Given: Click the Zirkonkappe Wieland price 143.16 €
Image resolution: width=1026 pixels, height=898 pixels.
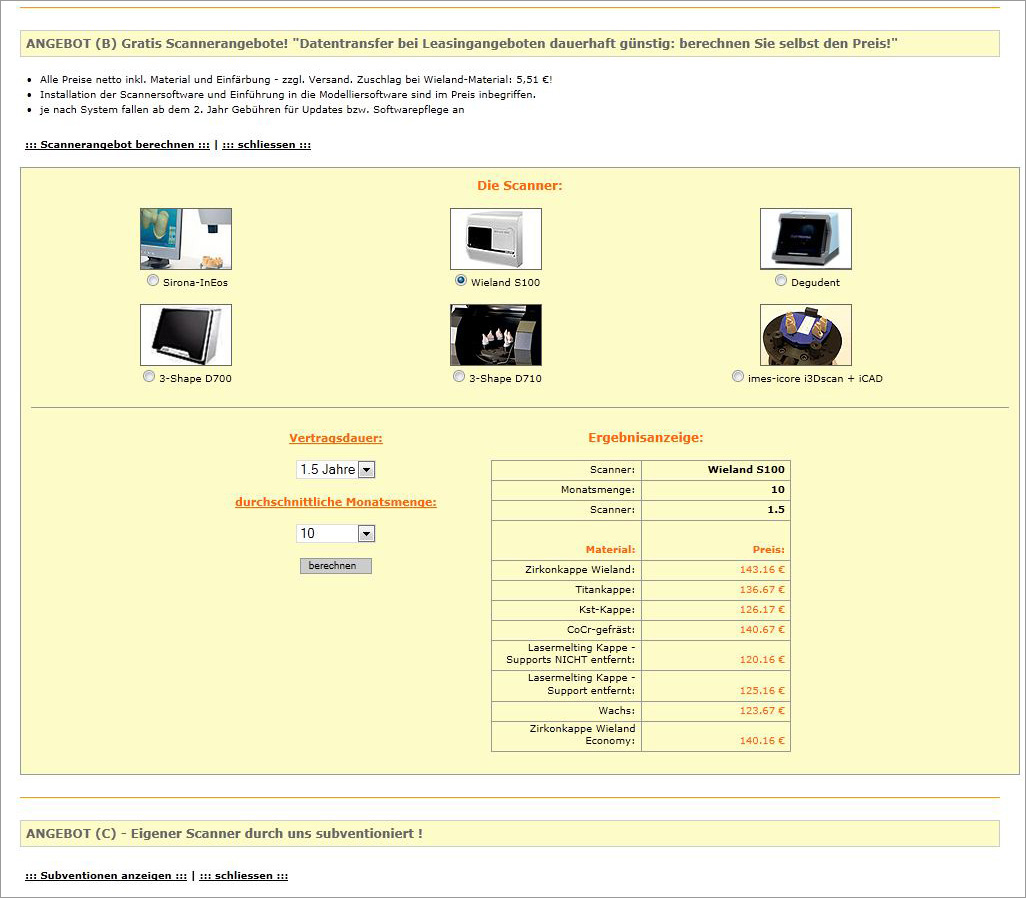Looking at the screenshot, I should pos(762,569).
